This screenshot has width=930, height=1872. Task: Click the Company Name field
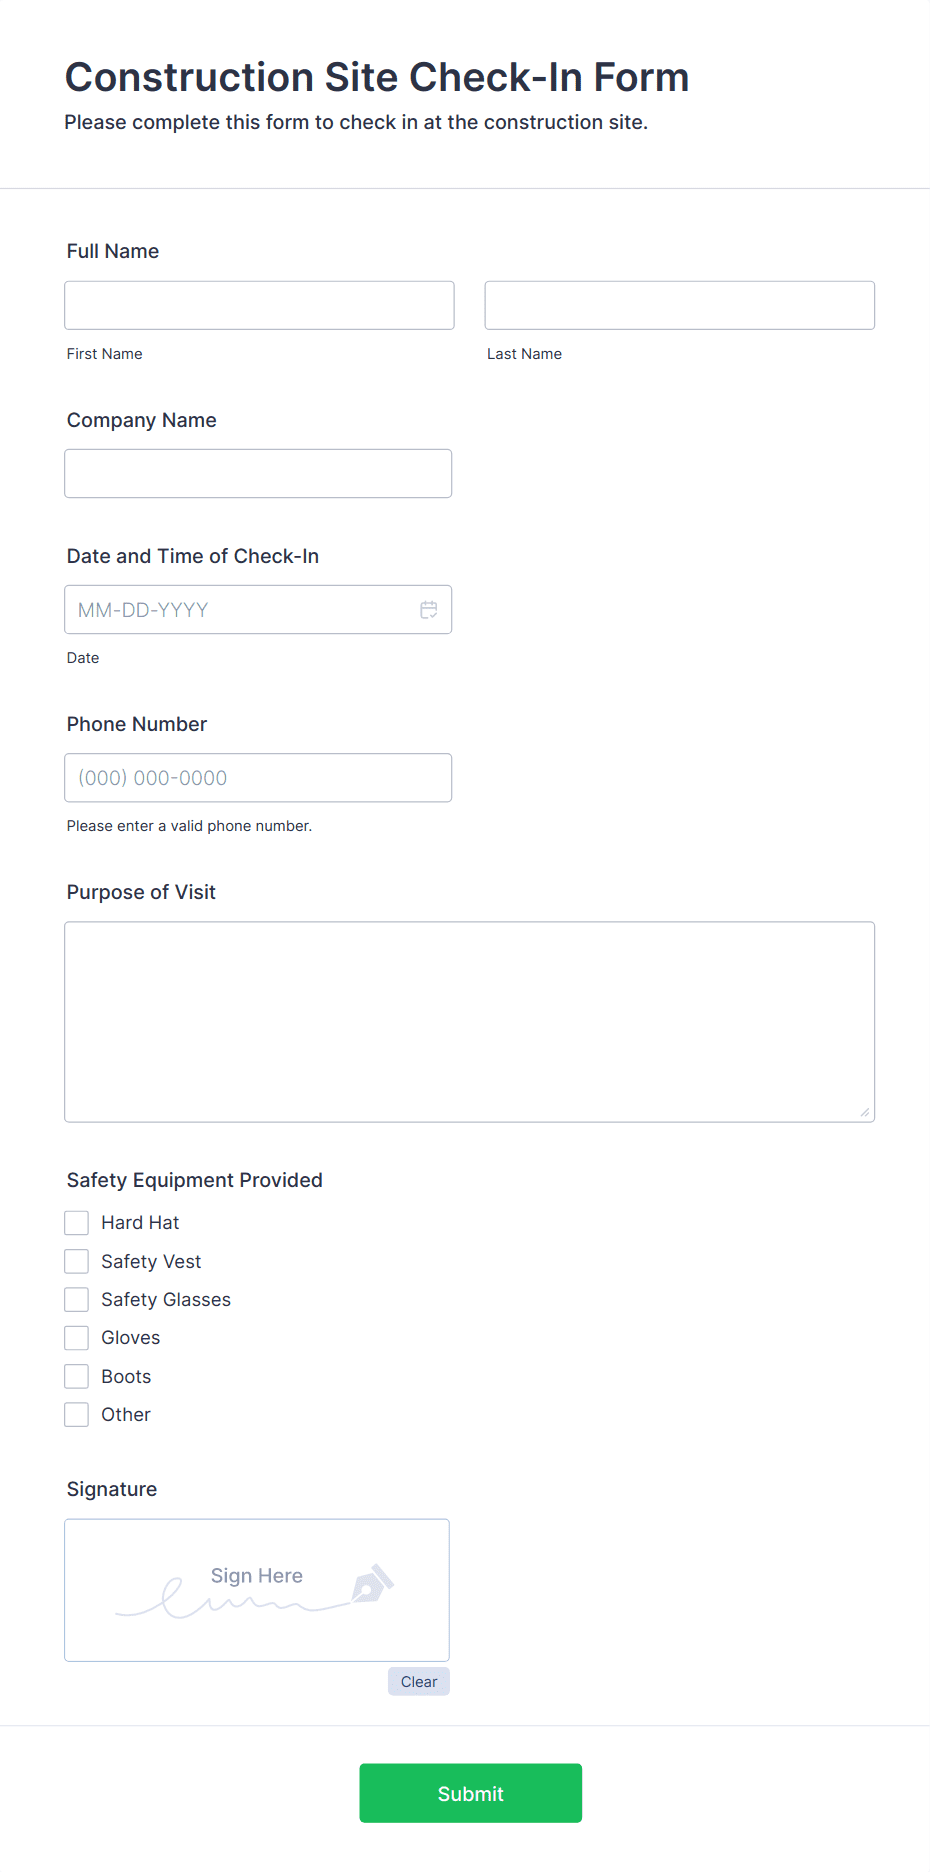(258, 473)
